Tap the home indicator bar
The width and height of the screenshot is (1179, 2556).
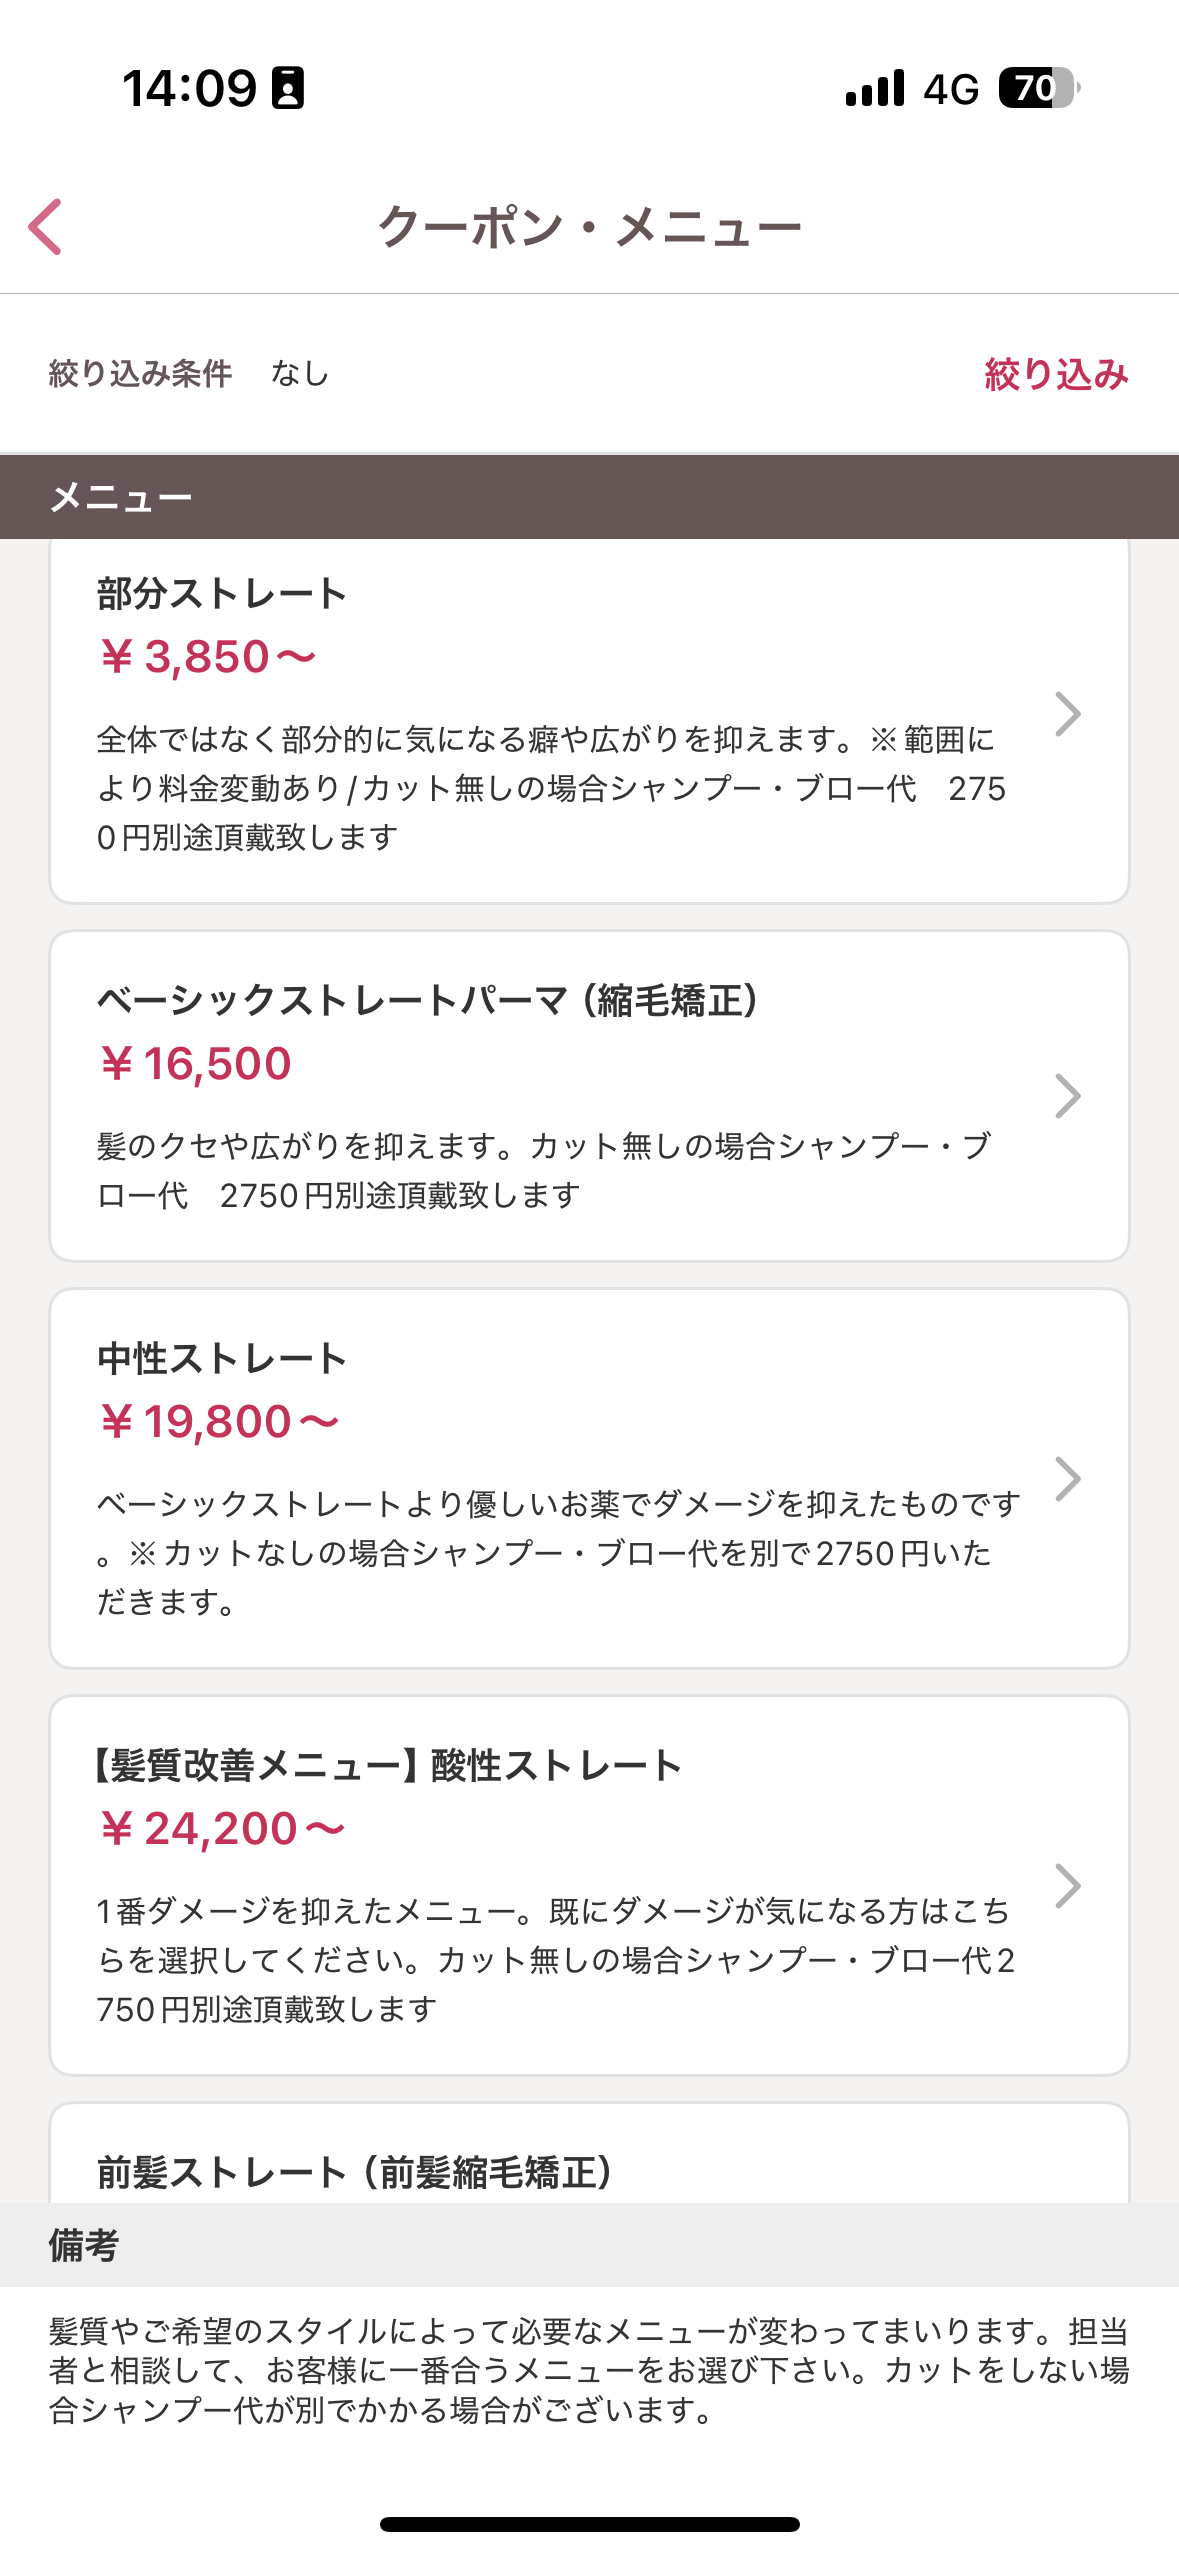coord(589,2524)
